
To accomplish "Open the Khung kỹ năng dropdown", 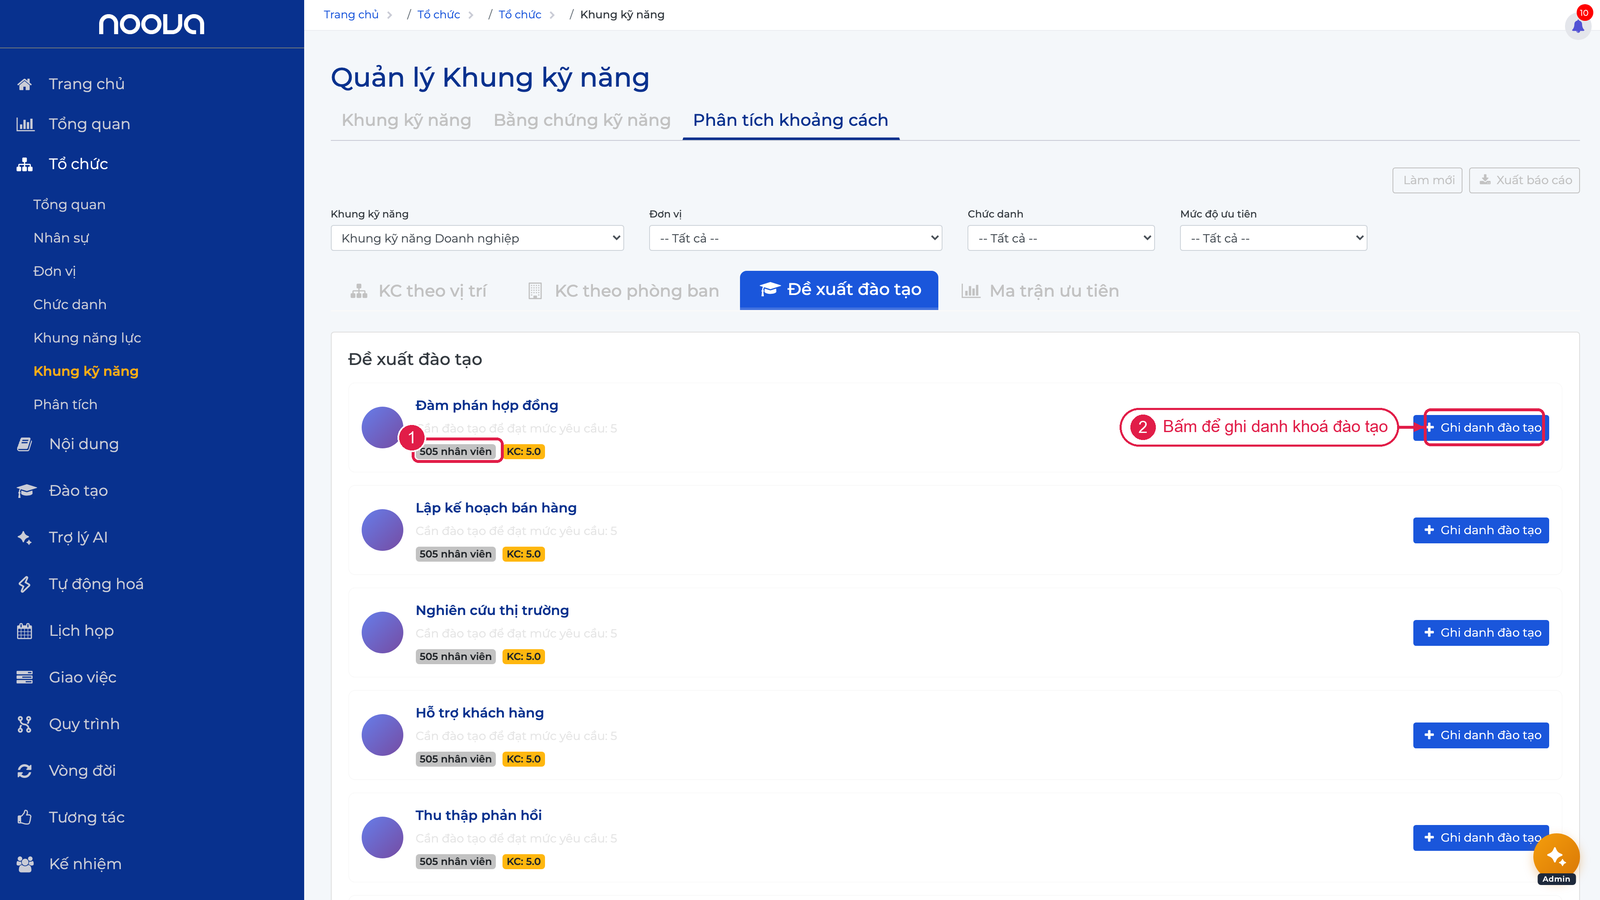I will click(477, 238).
